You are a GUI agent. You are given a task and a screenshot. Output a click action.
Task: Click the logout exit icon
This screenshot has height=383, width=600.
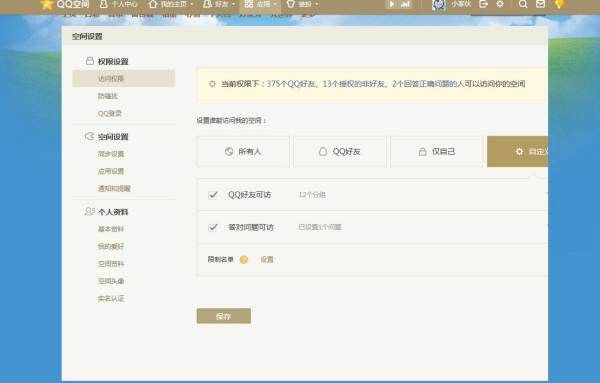coord(483,4)
